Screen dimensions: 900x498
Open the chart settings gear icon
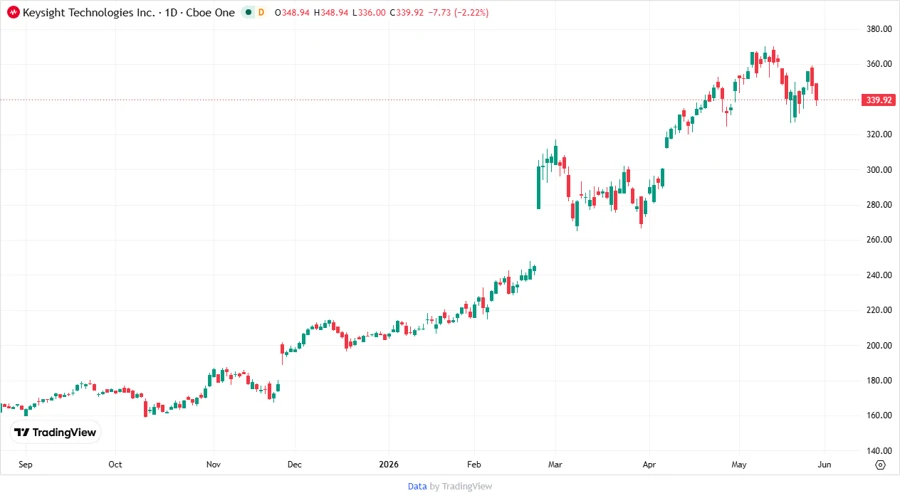(880, 465)
